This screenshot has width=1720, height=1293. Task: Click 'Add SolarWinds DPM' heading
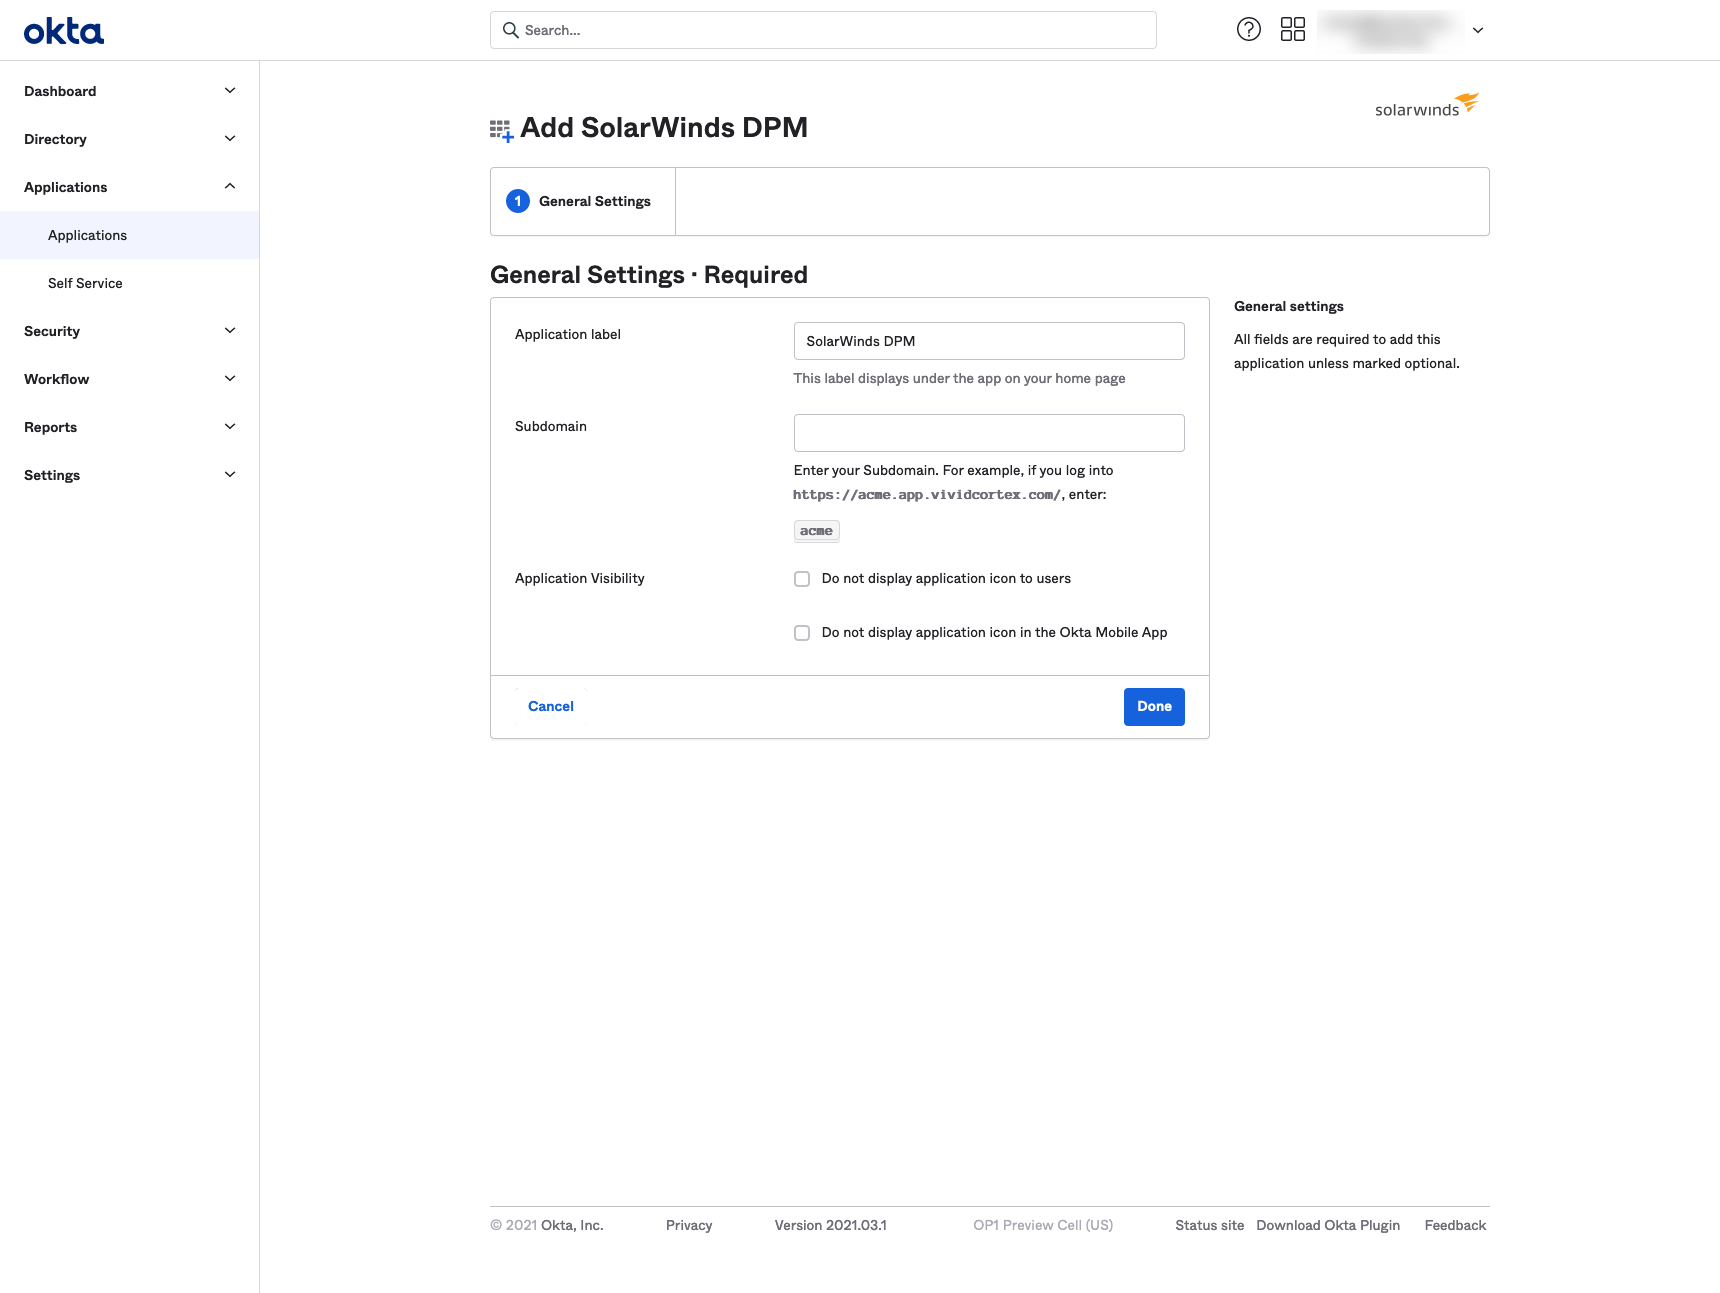664,128
